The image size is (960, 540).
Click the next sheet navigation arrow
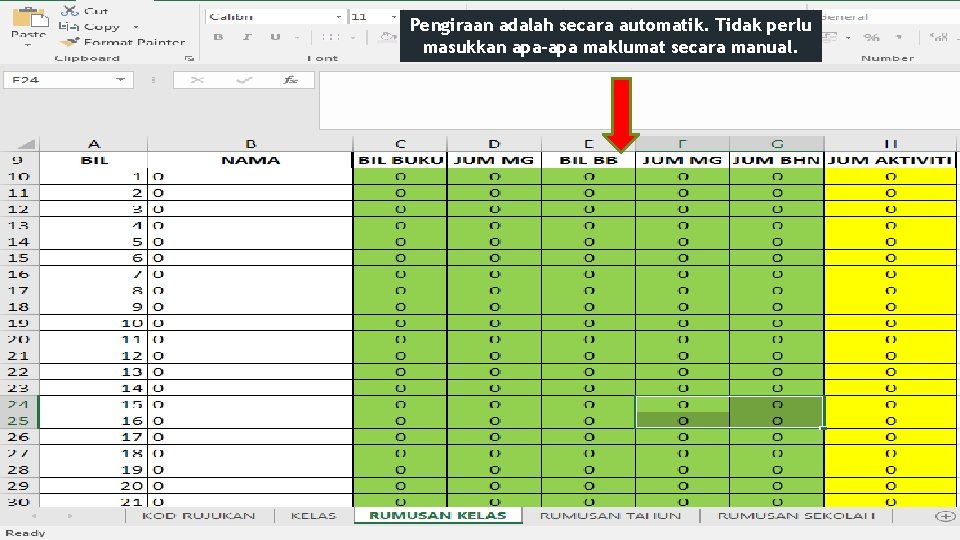(70, 516)
